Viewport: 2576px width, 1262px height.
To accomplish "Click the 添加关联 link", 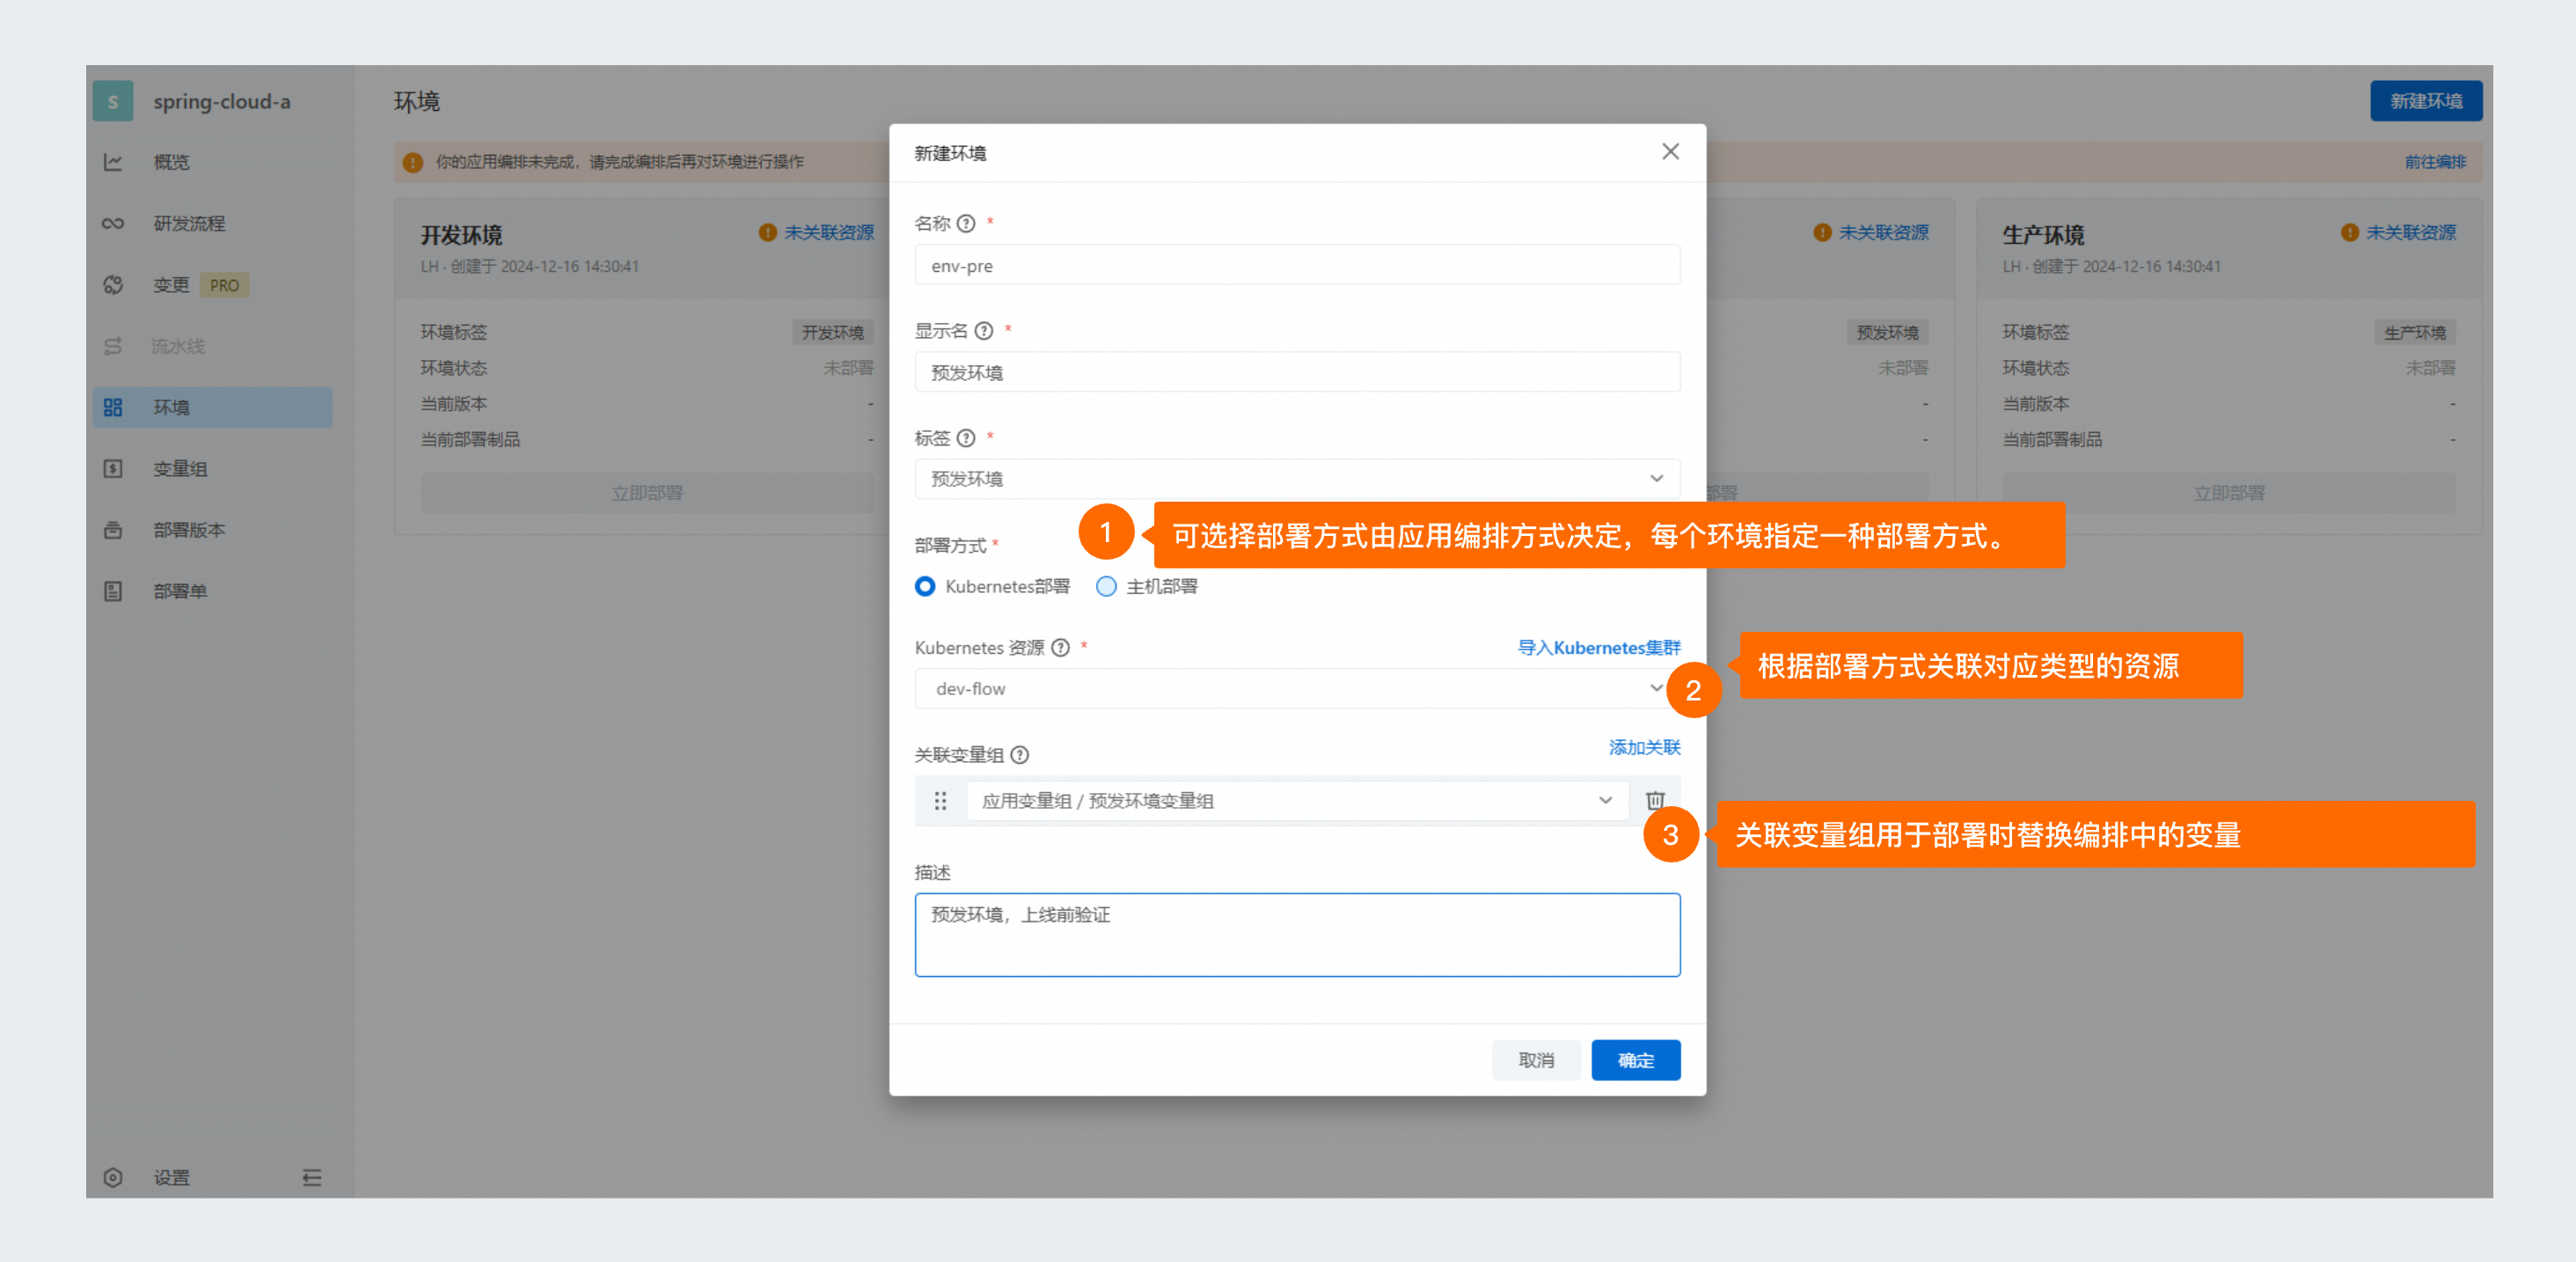I will [x=1644, y=747].
